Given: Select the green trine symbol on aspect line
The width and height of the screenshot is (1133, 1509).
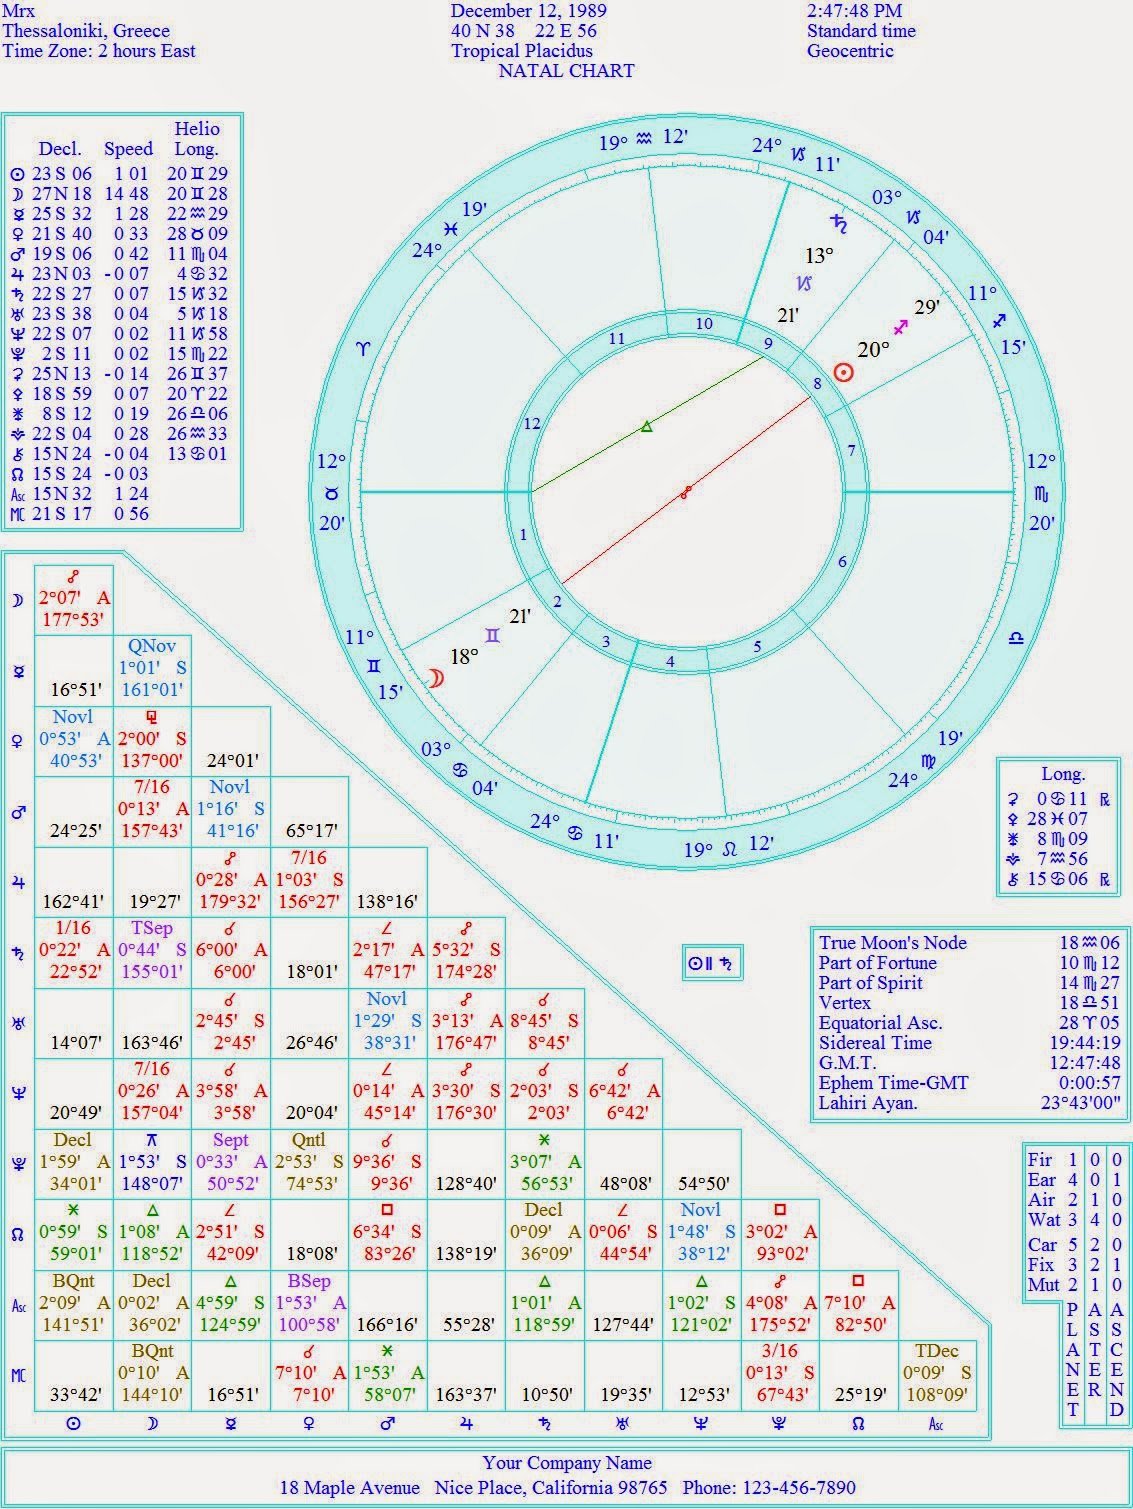Looking at the screenshot, I should (646, 427).
